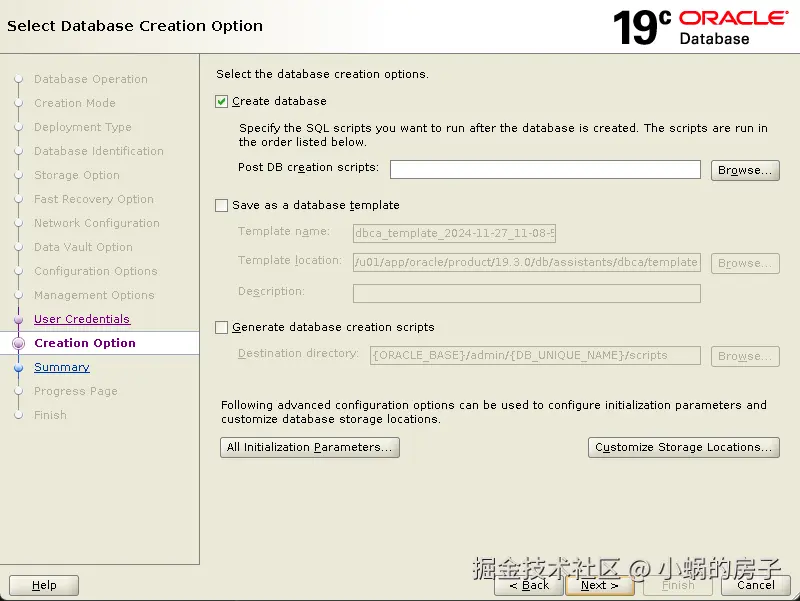Click the User Credentials step bullet icon
The width and height of the screenshot is (800, 601).
tap(19, 319)
